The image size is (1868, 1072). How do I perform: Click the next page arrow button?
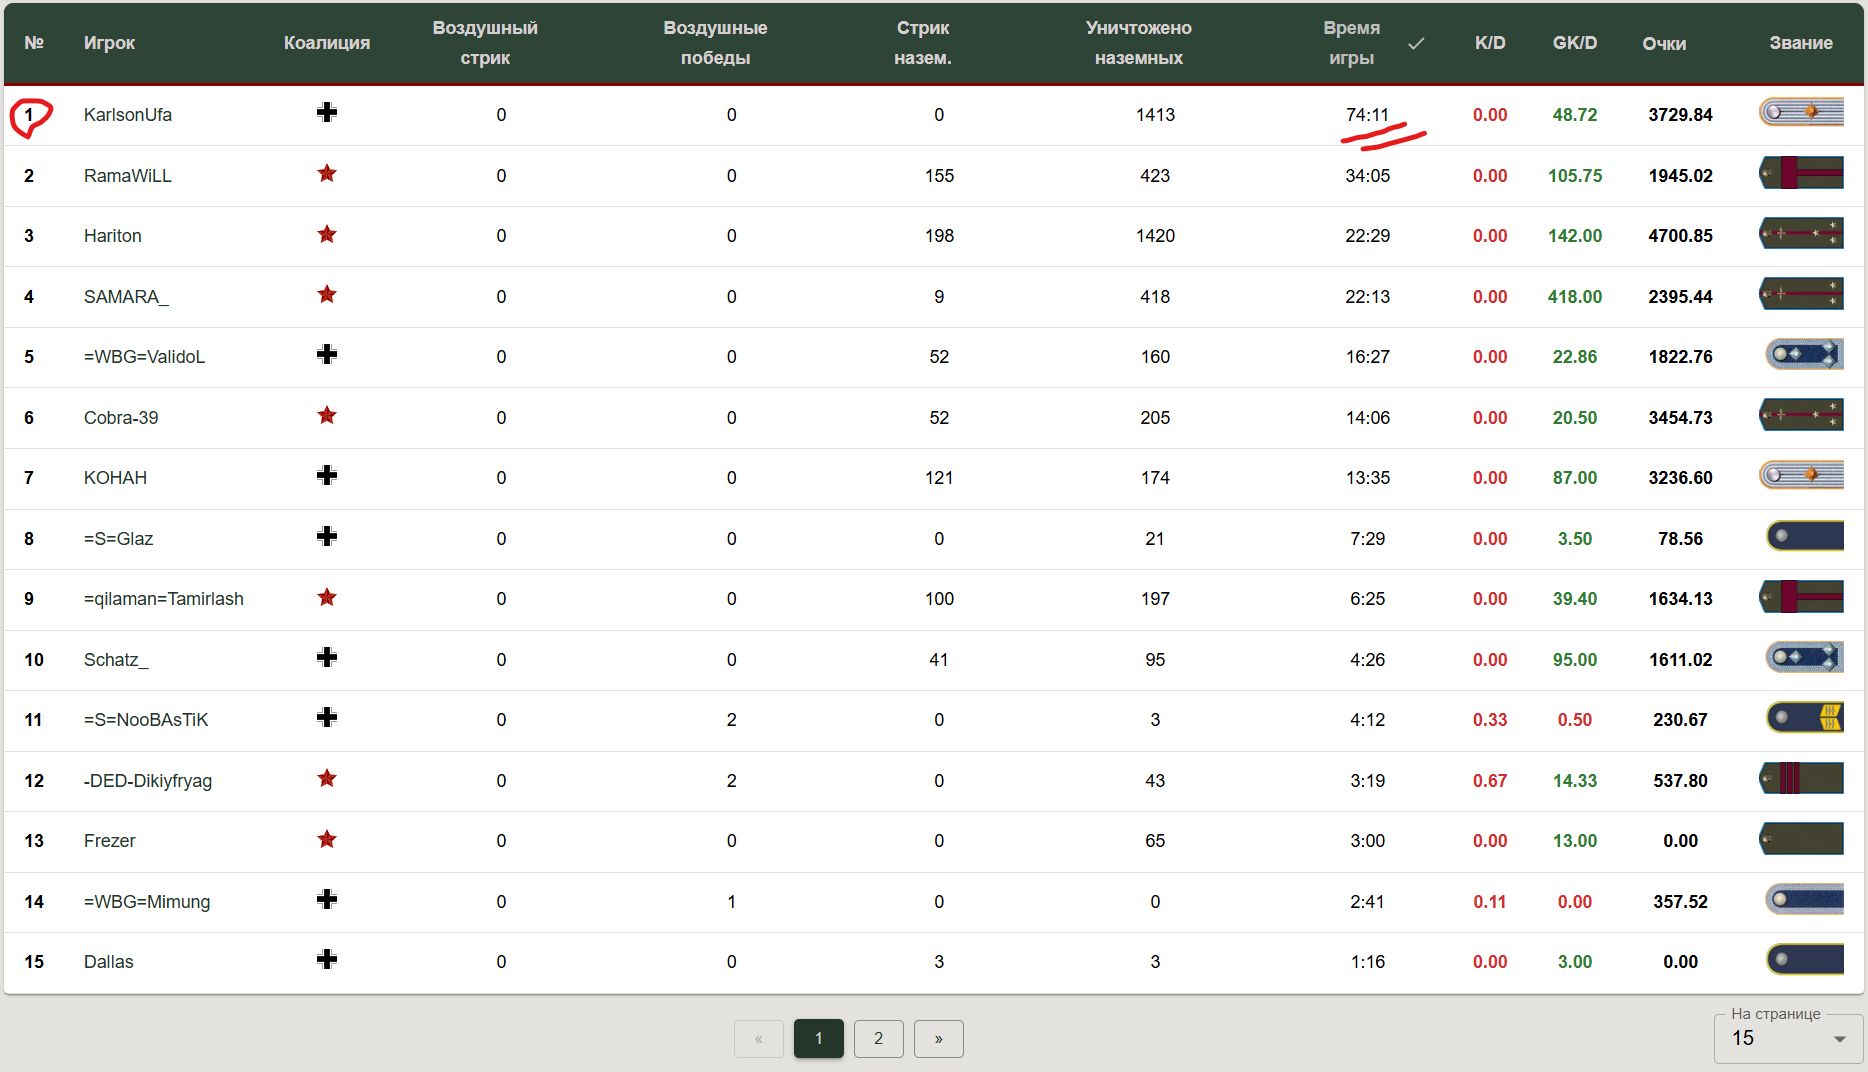[x=938, y=1038]
